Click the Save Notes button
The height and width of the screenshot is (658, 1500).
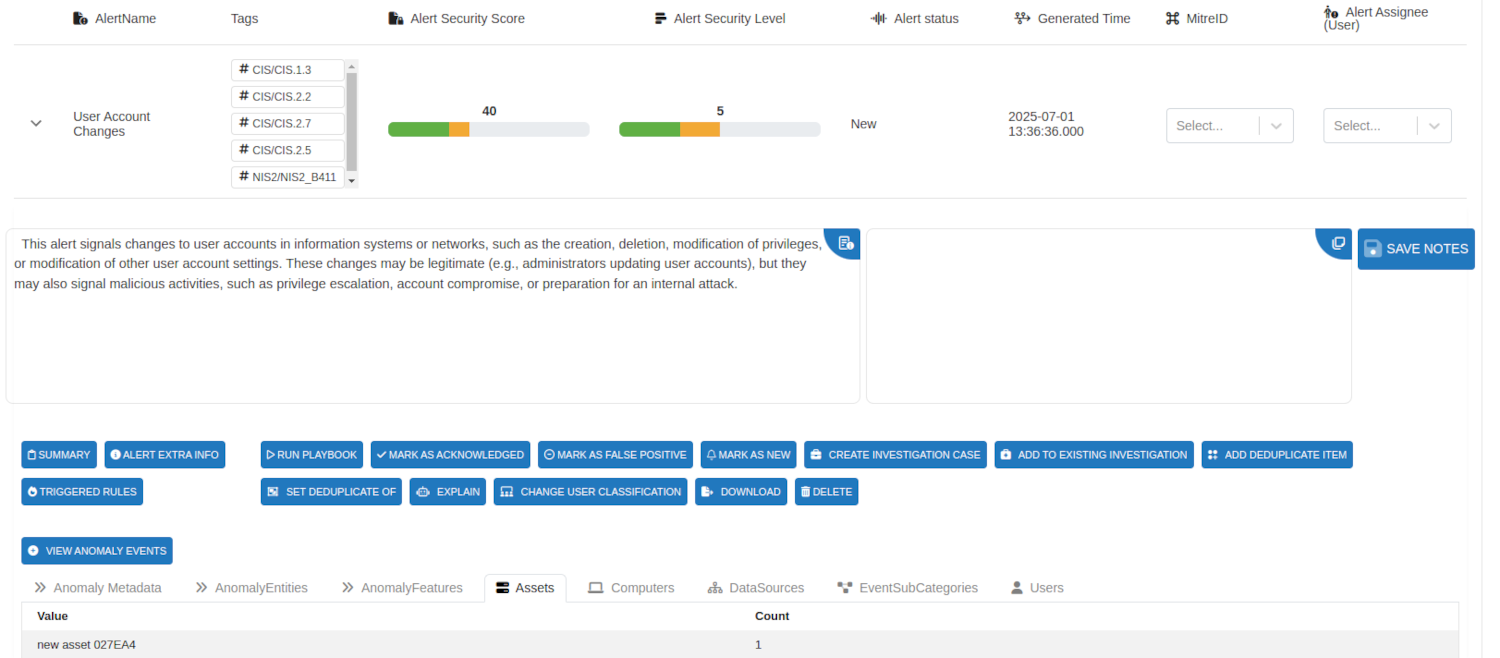click(x=1415, y=249)
